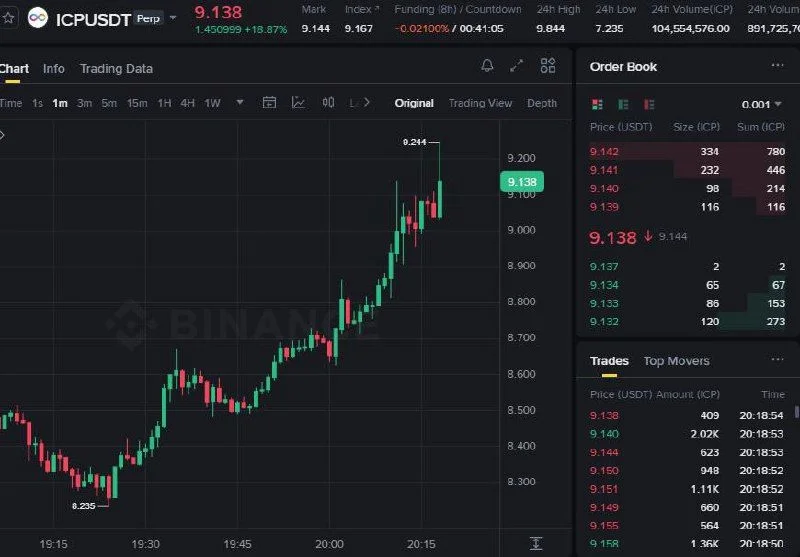
Task: Click the chart drawing tools expand arrow
Action: click(3, 135)
